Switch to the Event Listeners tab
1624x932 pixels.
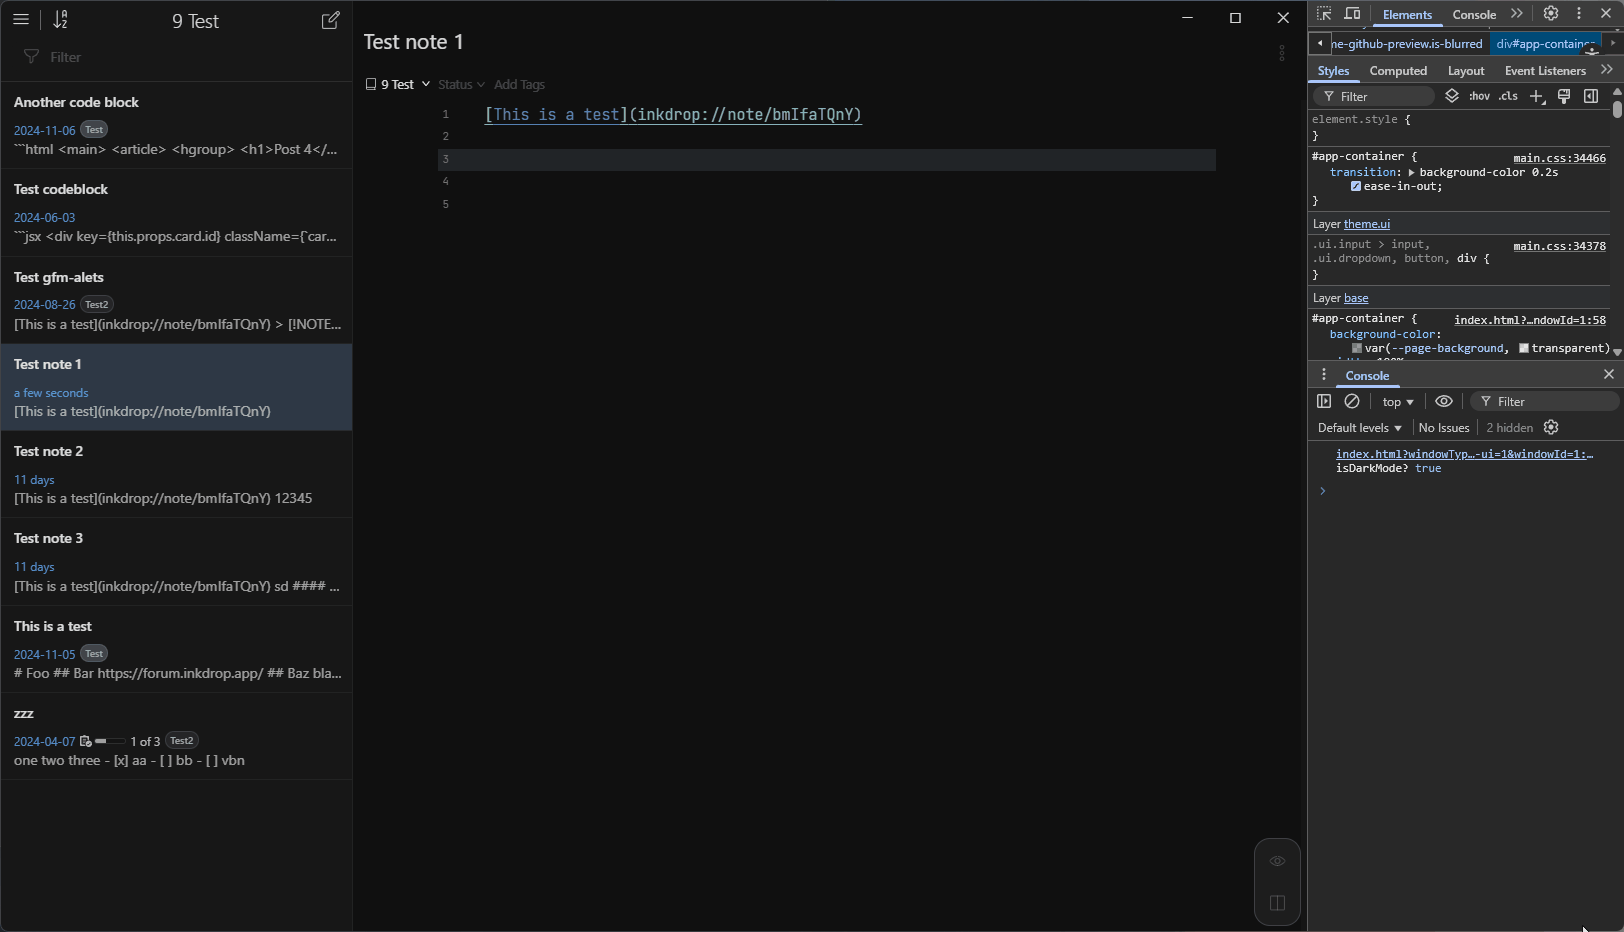point(1545,71)
